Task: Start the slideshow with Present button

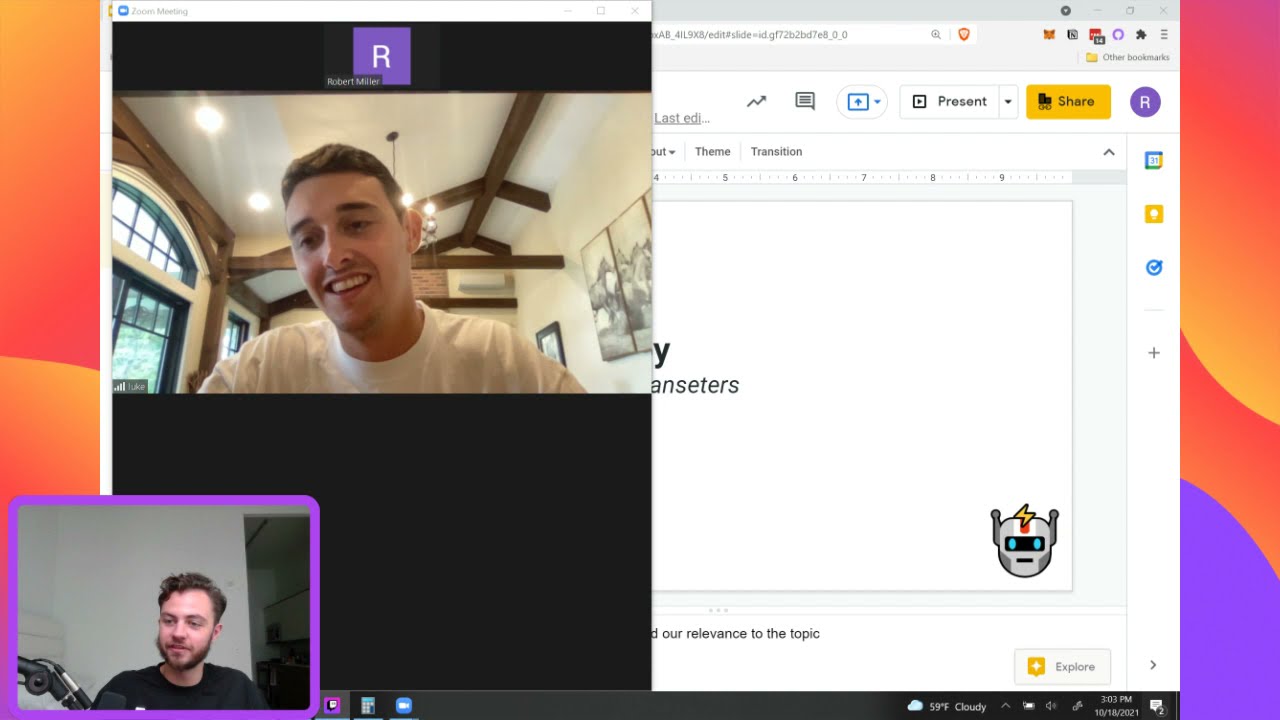Action: (x=949, y=102)
